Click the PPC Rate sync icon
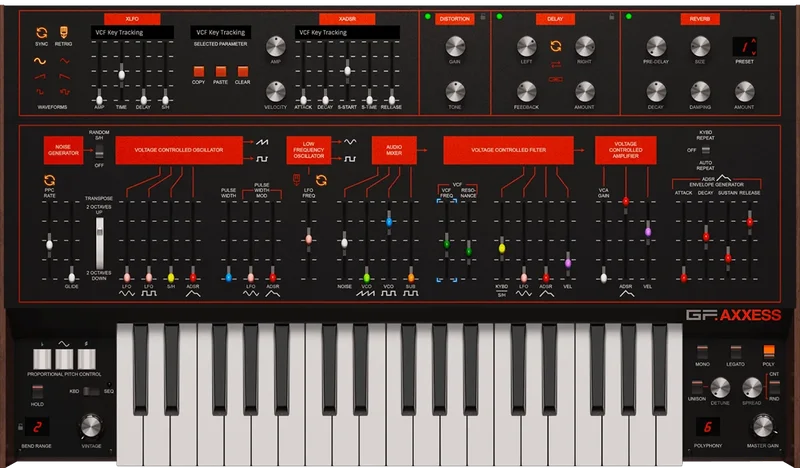This screenshot has height=468, width=800. [49, 180]
